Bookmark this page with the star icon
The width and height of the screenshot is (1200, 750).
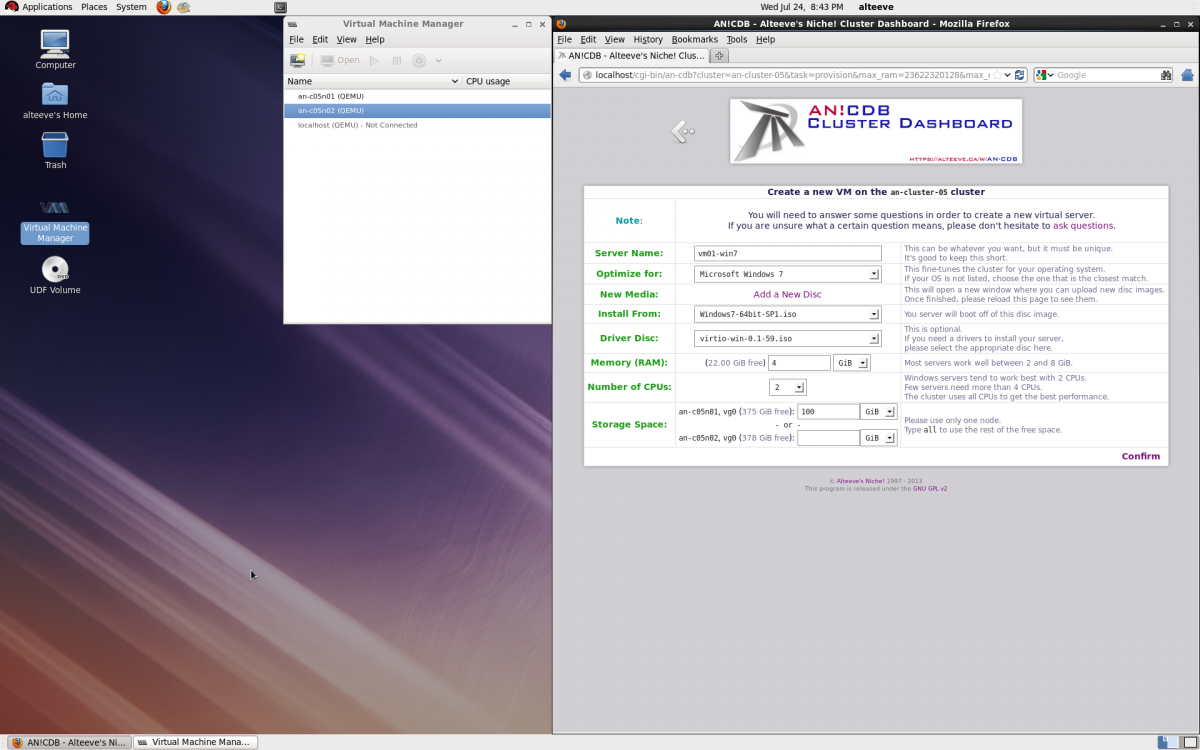(x=997, y=75)
